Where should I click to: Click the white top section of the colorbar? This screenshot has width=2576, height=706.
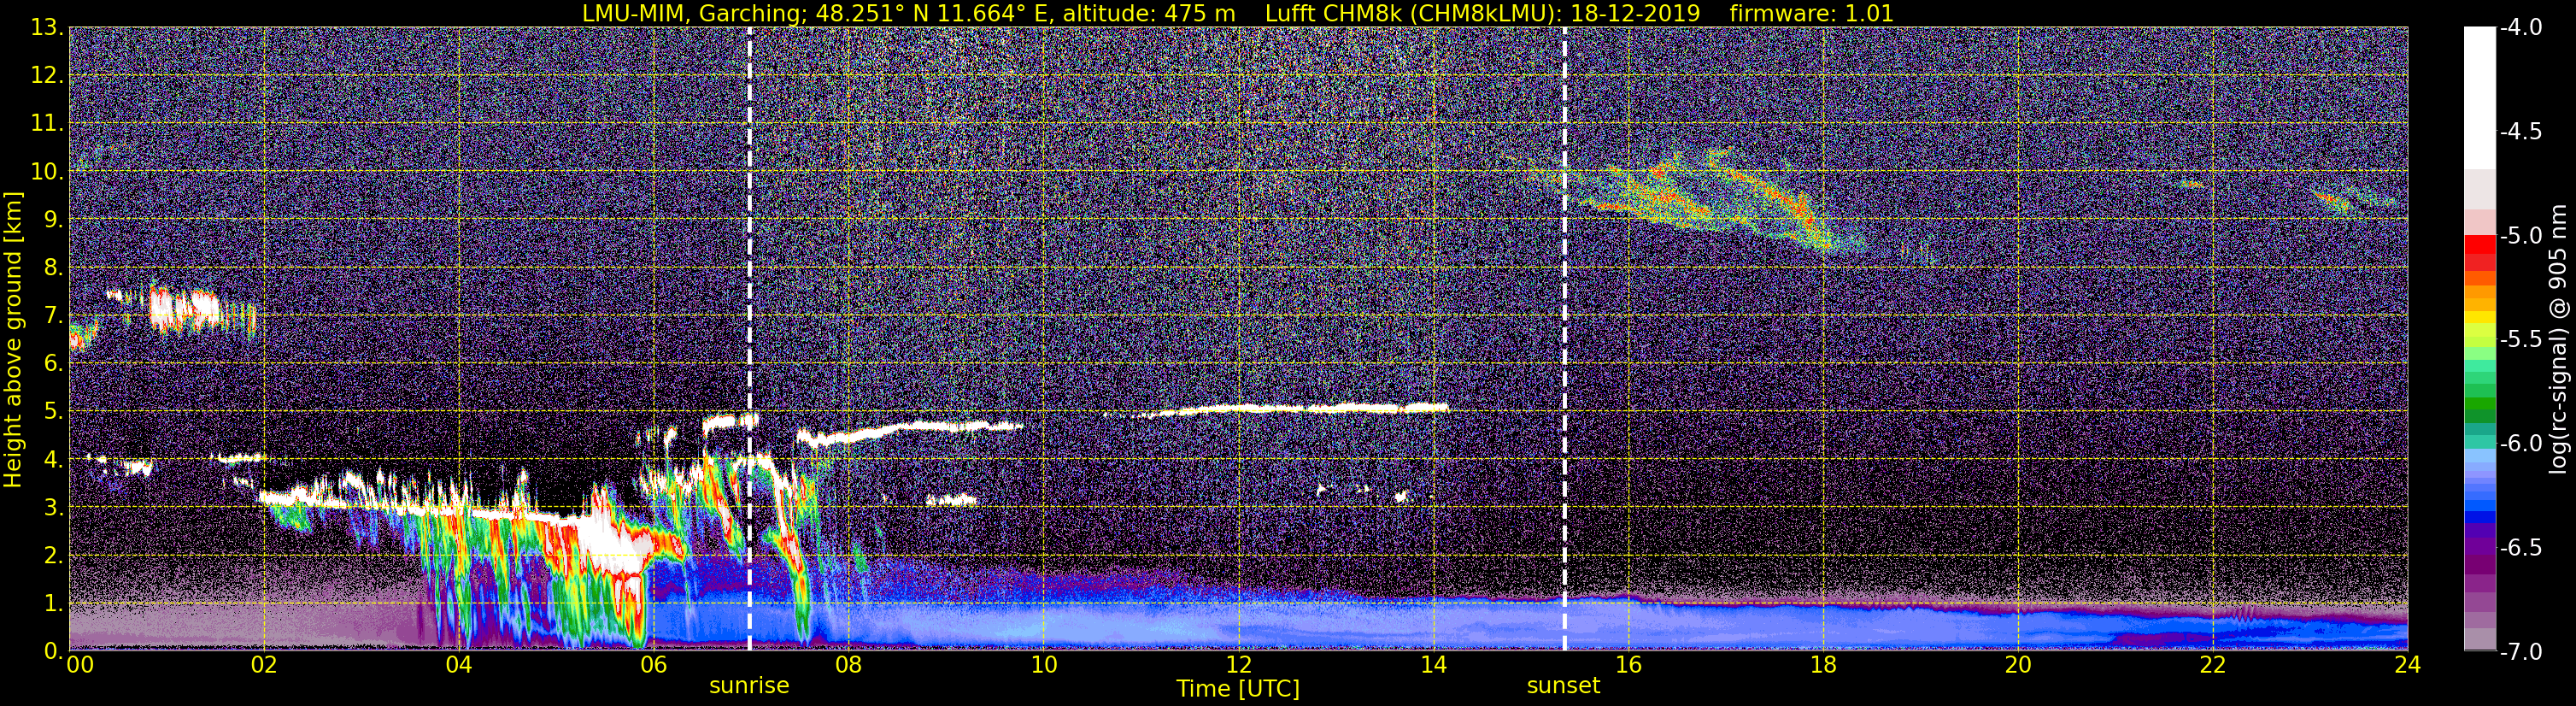pyautogui.click(x=2480, y=98)
